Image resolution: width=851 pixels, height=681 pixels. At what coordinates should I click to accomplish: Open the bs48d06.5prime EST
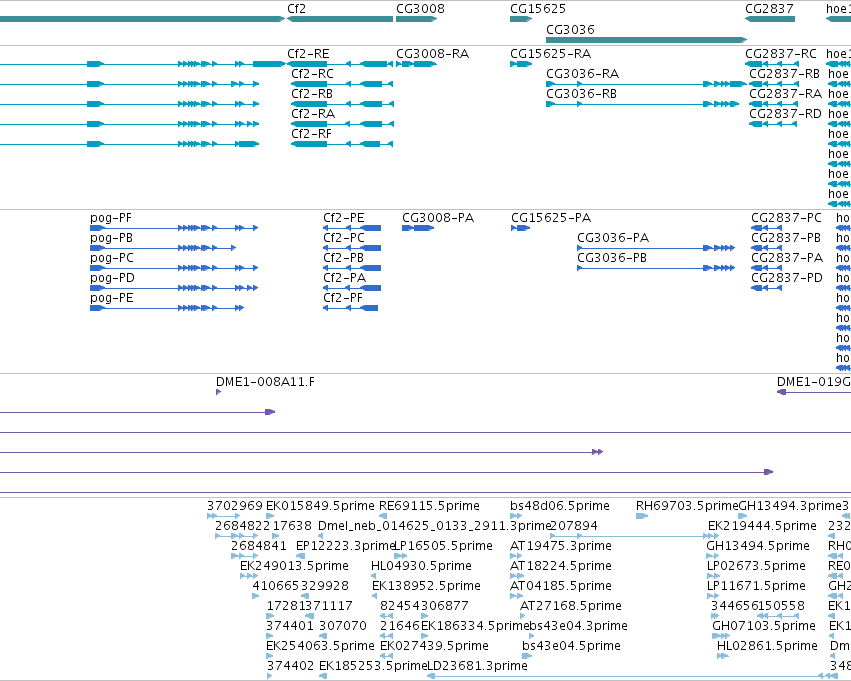point(516,516)
